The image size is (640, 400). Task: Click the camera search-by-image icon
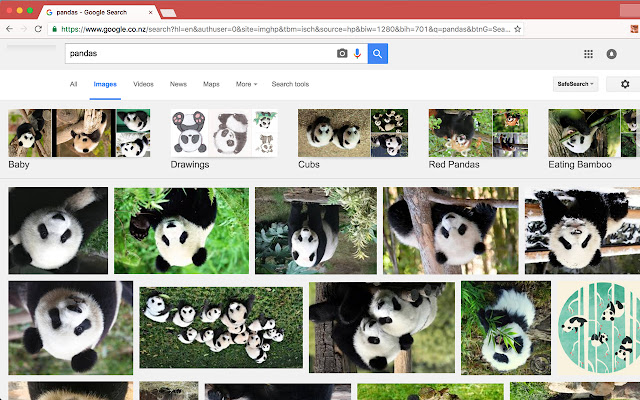342,53
